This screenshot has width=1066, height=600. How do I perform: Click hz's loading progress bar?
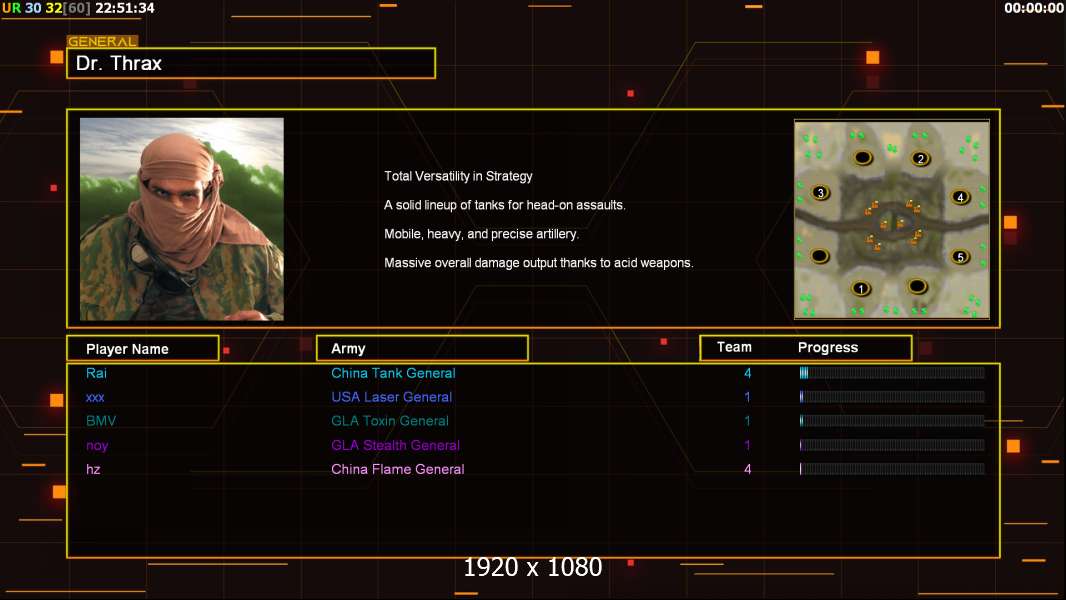[x=892, y=469]
